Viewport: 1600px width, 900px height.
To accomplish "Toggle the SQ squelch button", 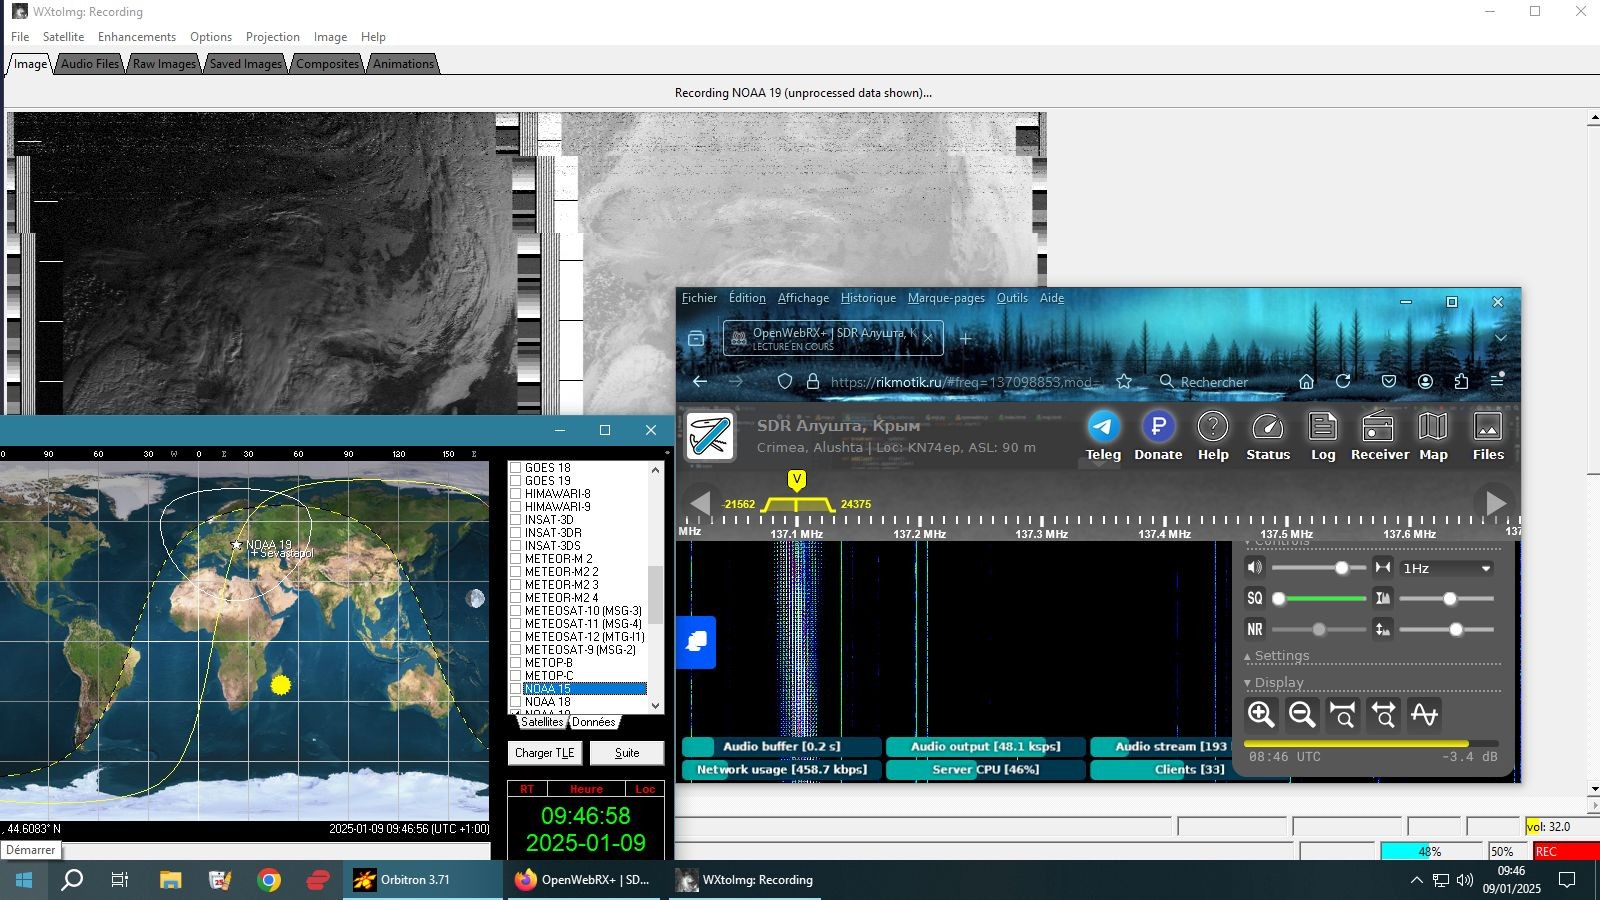I will 1254,598.
